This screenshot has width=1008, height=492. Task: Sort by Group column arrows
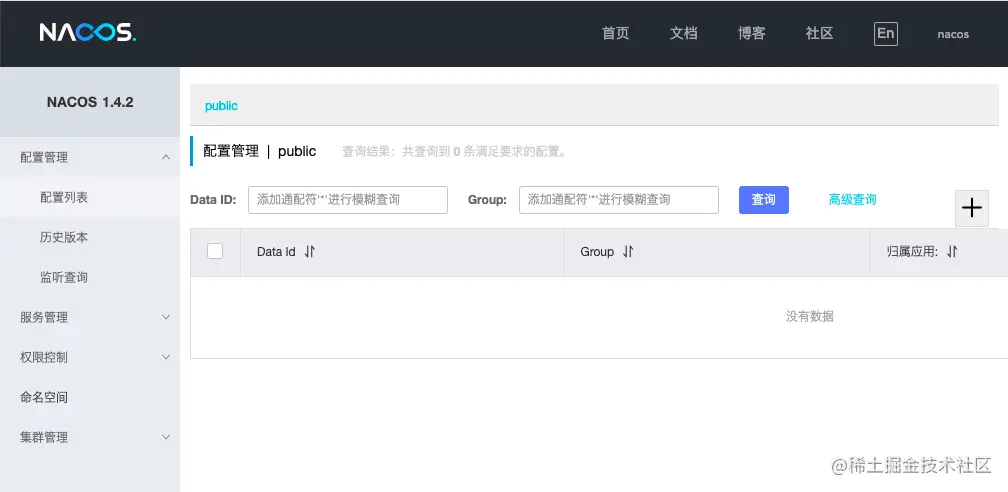(628, 252)
